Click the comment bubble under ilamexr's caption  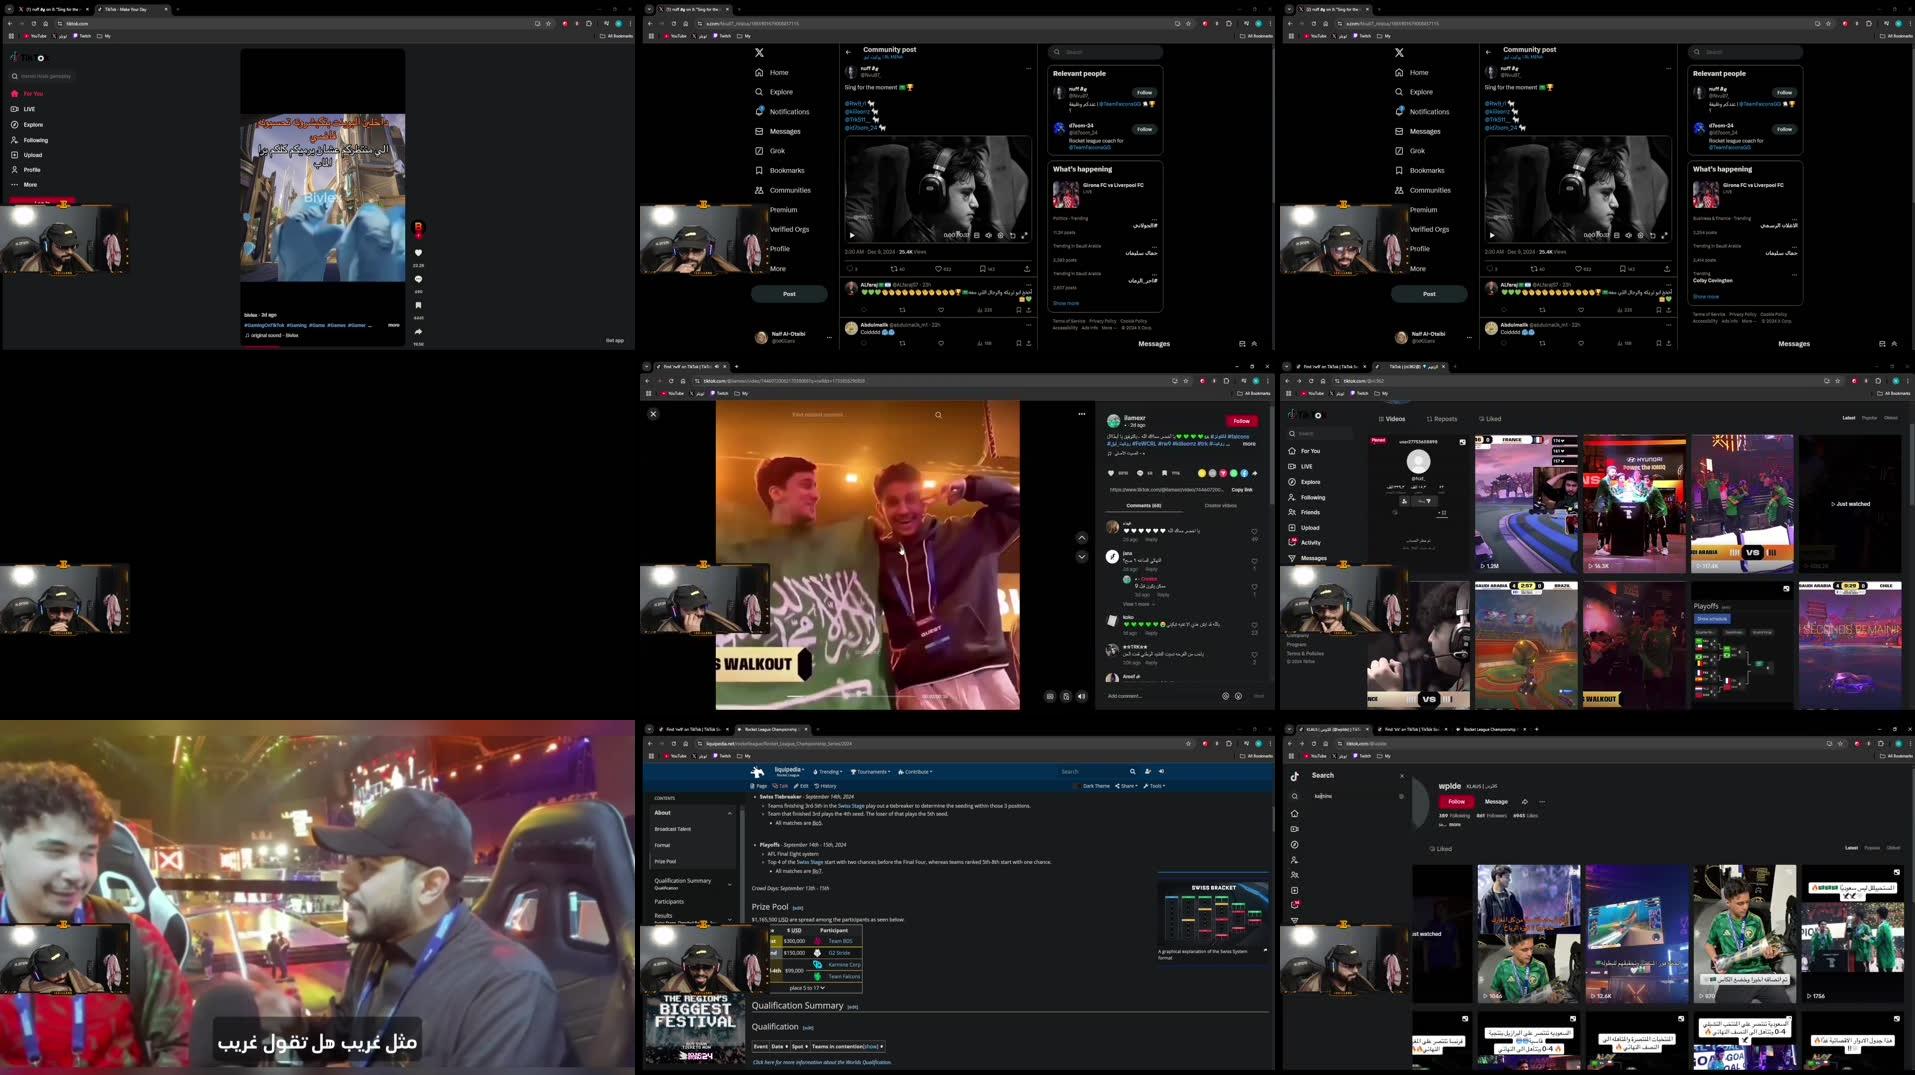coord(1139,473)
